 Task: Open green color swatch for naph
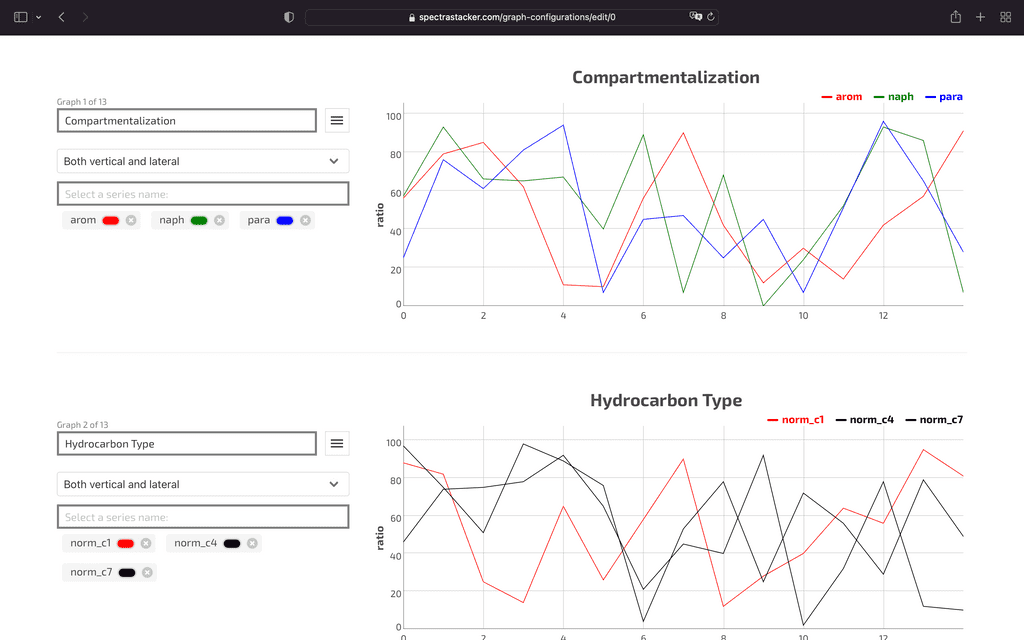[x=199, y=221]
